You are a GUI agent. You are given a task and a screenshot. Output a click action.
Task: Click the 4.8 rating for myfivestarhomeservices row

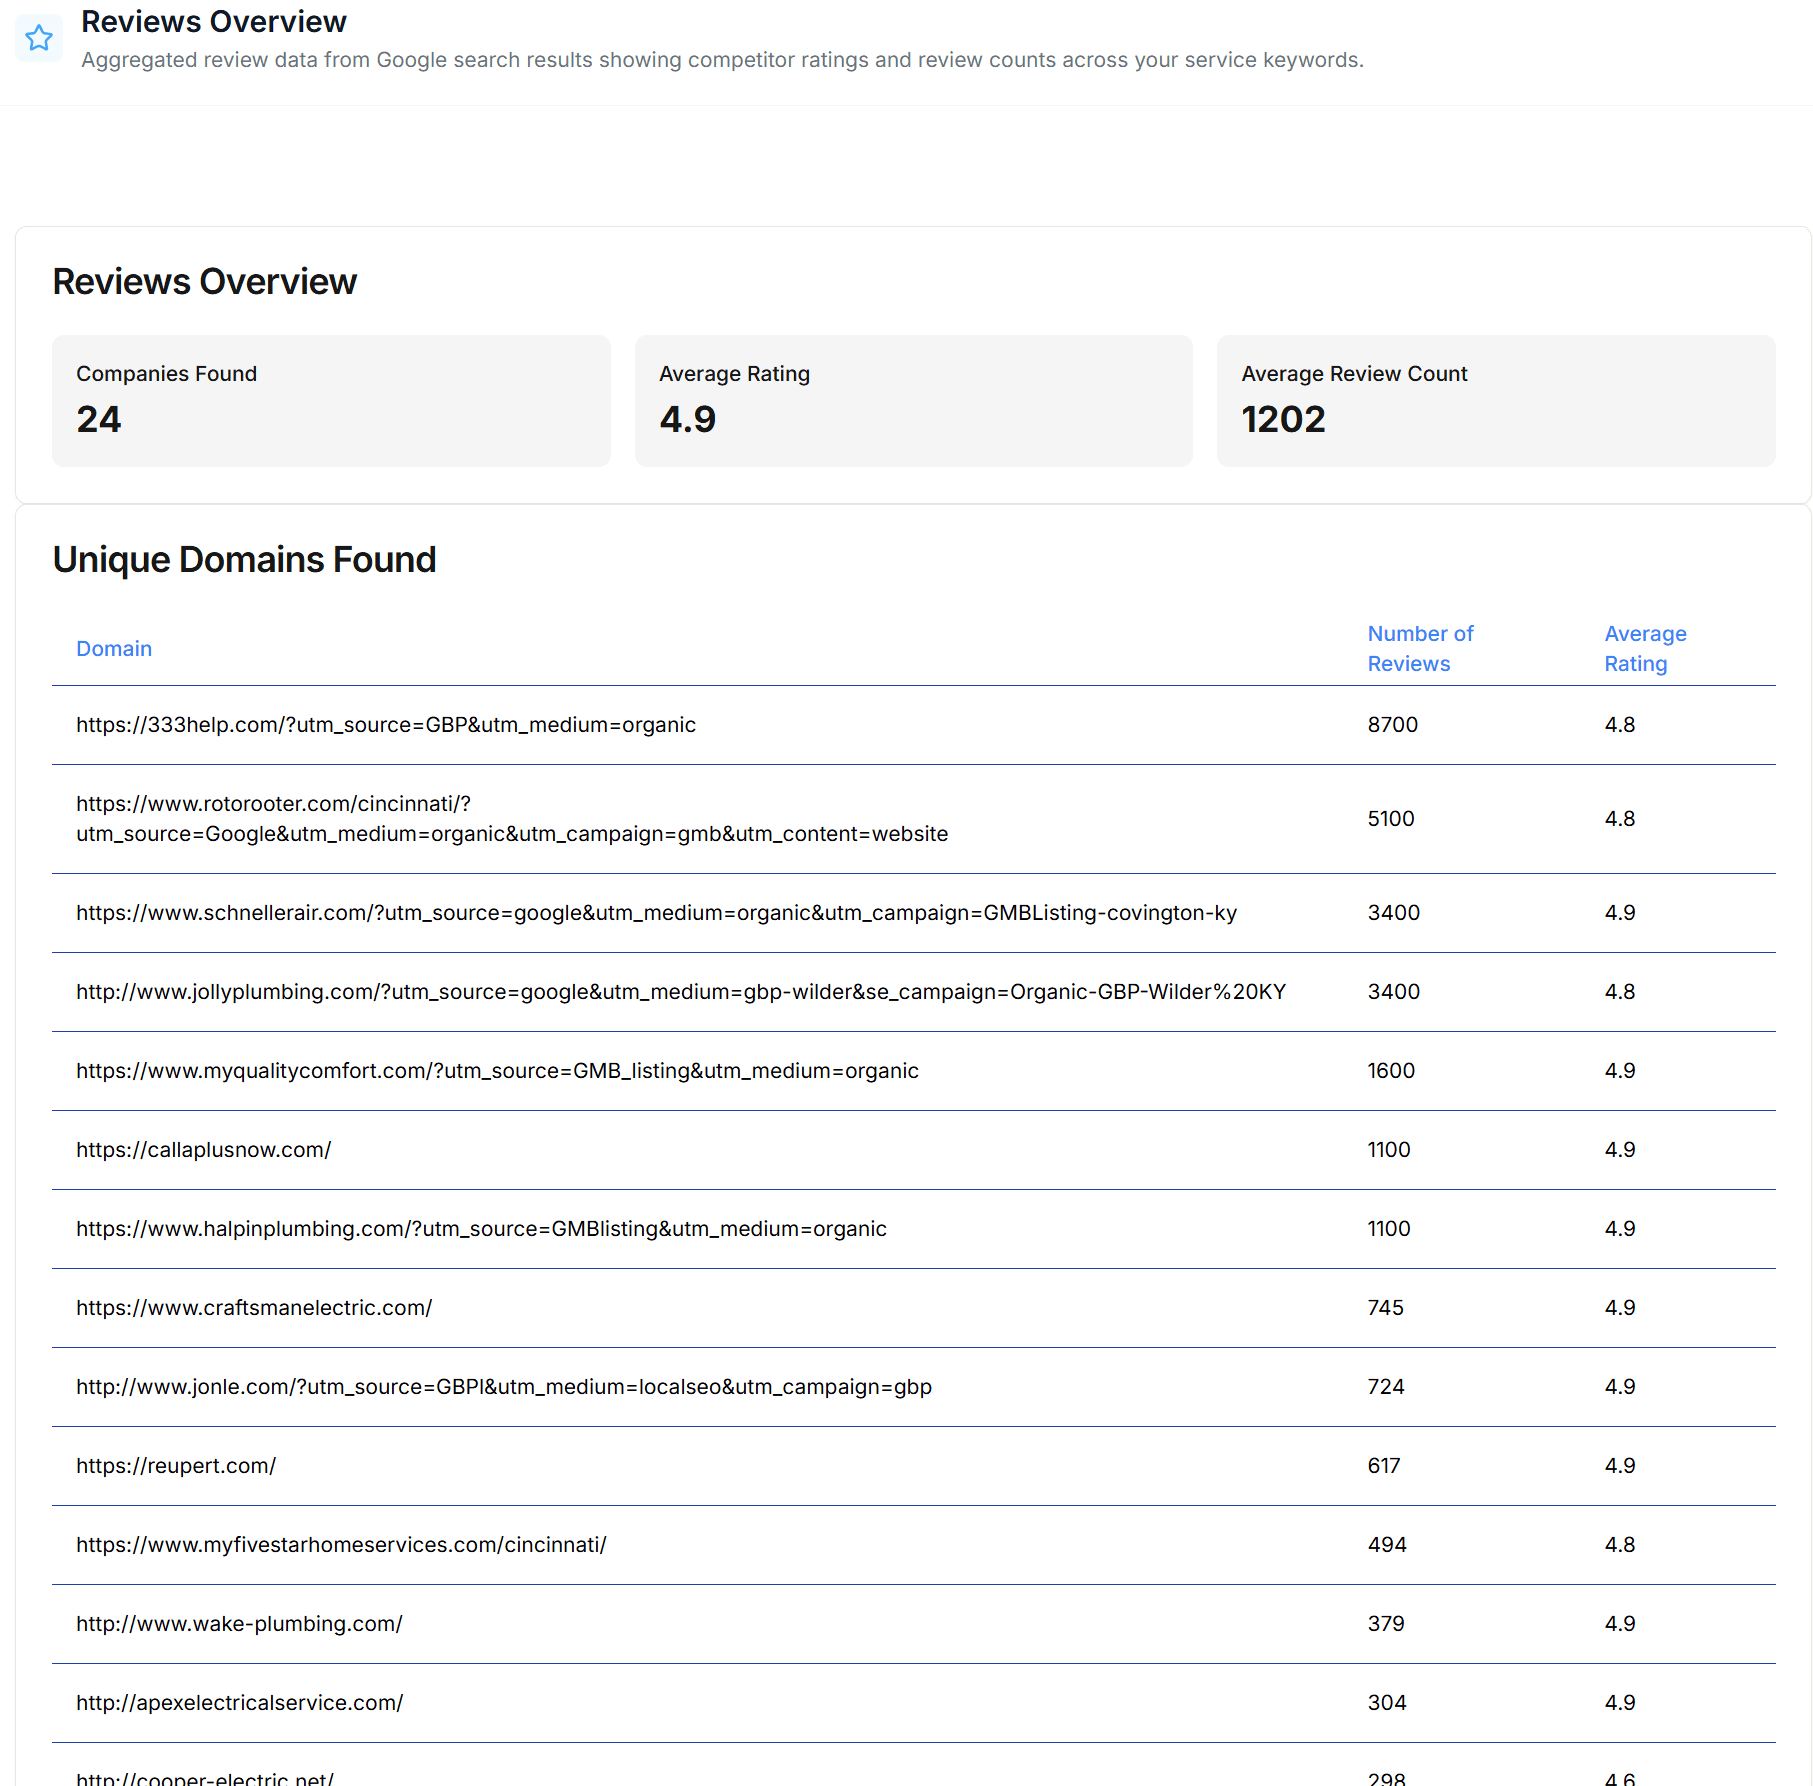pos(1619,1545)
